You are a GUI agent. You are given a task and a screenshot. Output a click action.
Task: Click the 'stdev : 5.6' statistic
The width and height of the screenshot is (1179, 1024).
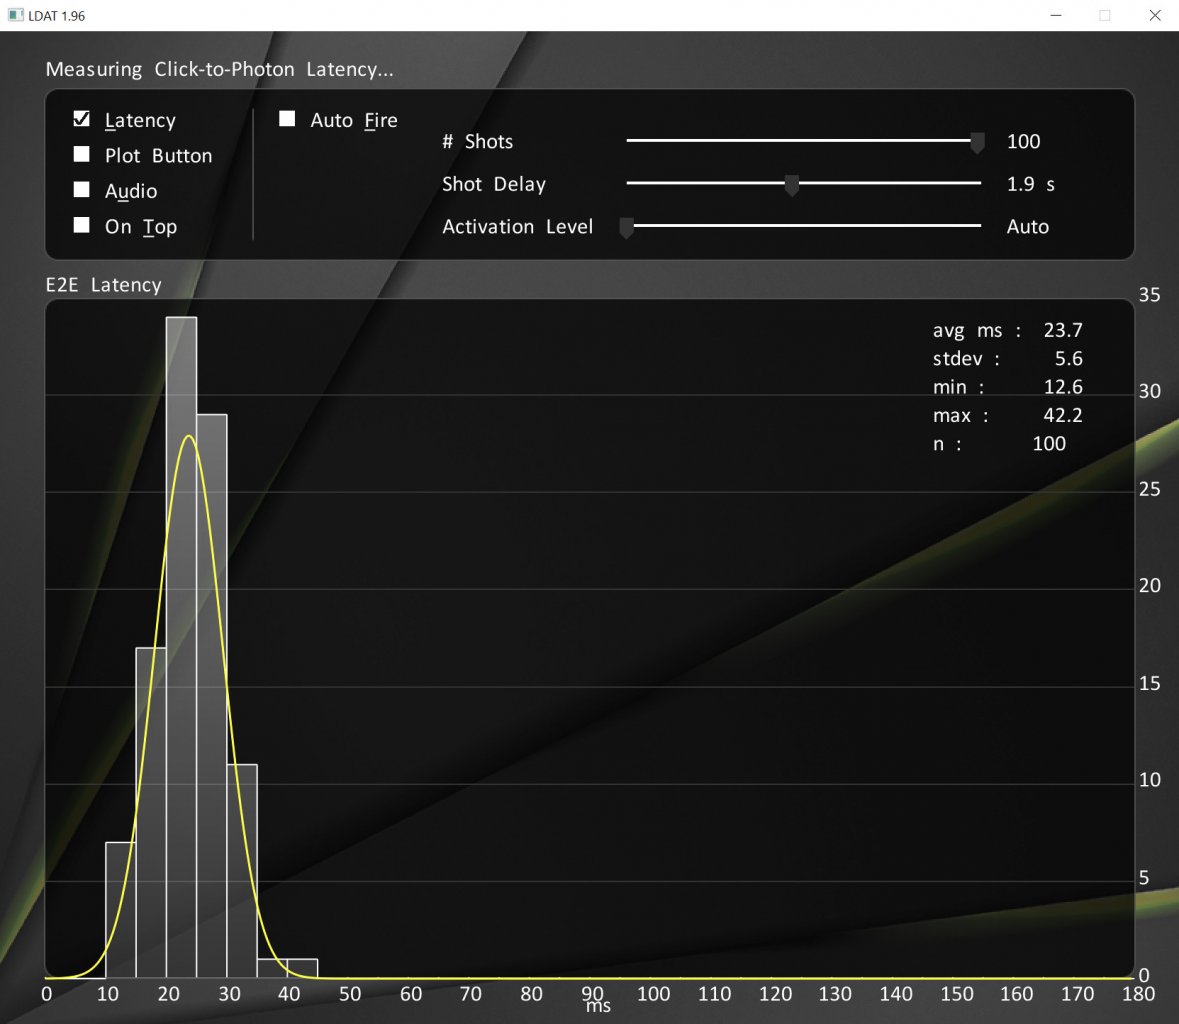(1008, 359)
